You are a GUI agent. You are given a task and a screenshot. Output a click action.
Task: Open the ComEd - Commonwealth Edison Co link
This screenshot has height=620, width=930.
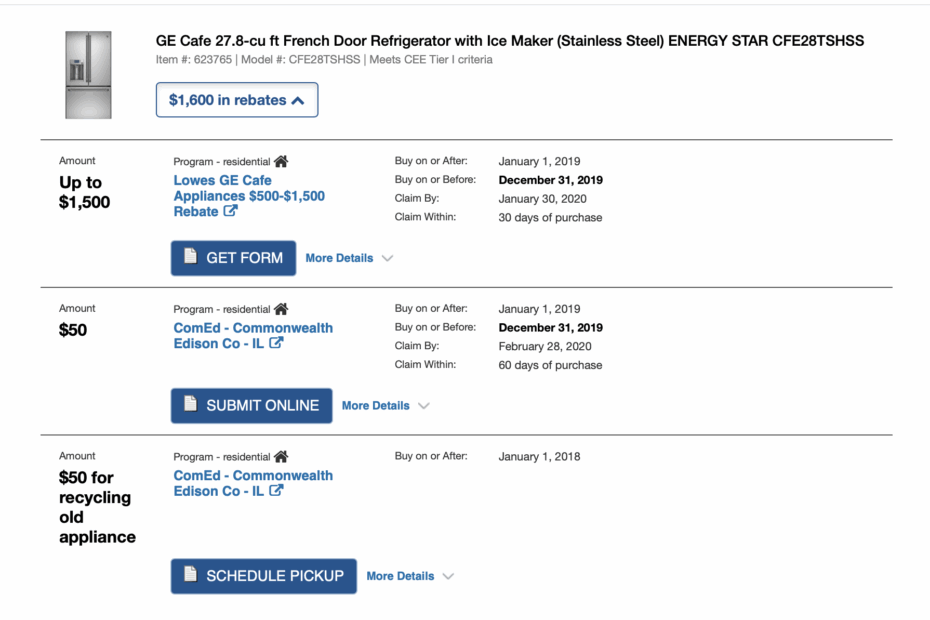[253, 335]
